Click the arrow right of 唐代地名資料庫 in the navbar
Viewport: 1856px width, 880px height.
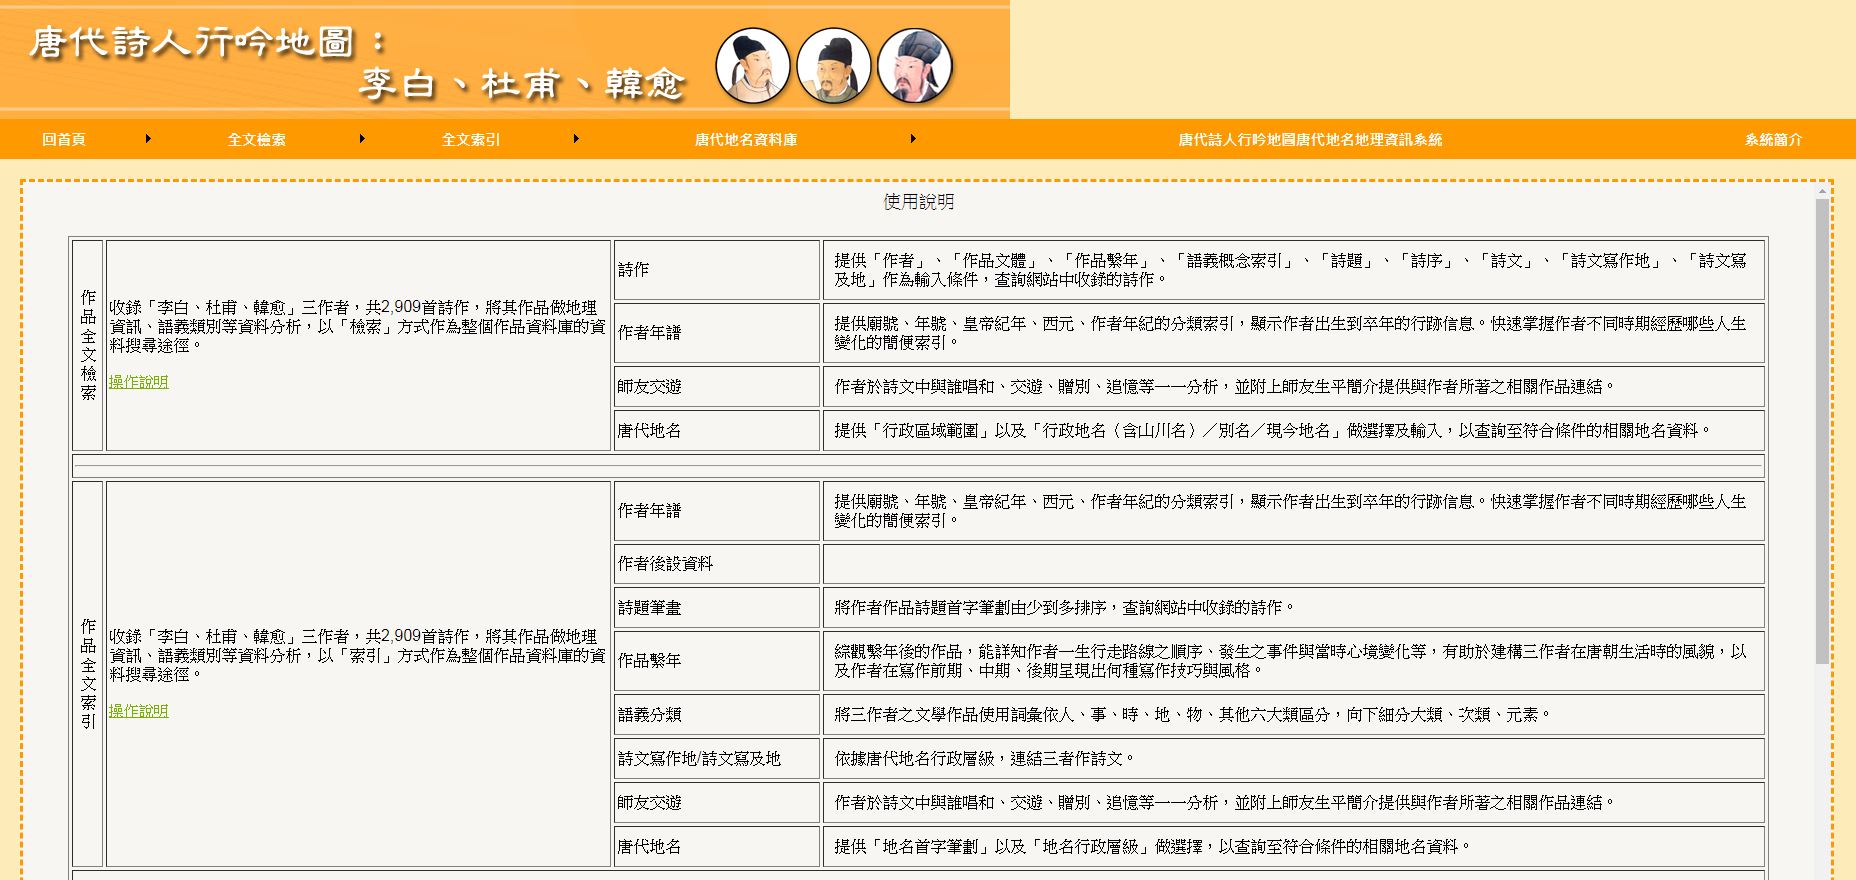(913, 139)
